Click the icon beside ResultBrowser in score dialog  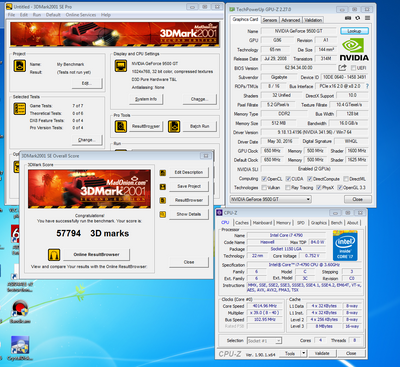[x=163, y=200]
